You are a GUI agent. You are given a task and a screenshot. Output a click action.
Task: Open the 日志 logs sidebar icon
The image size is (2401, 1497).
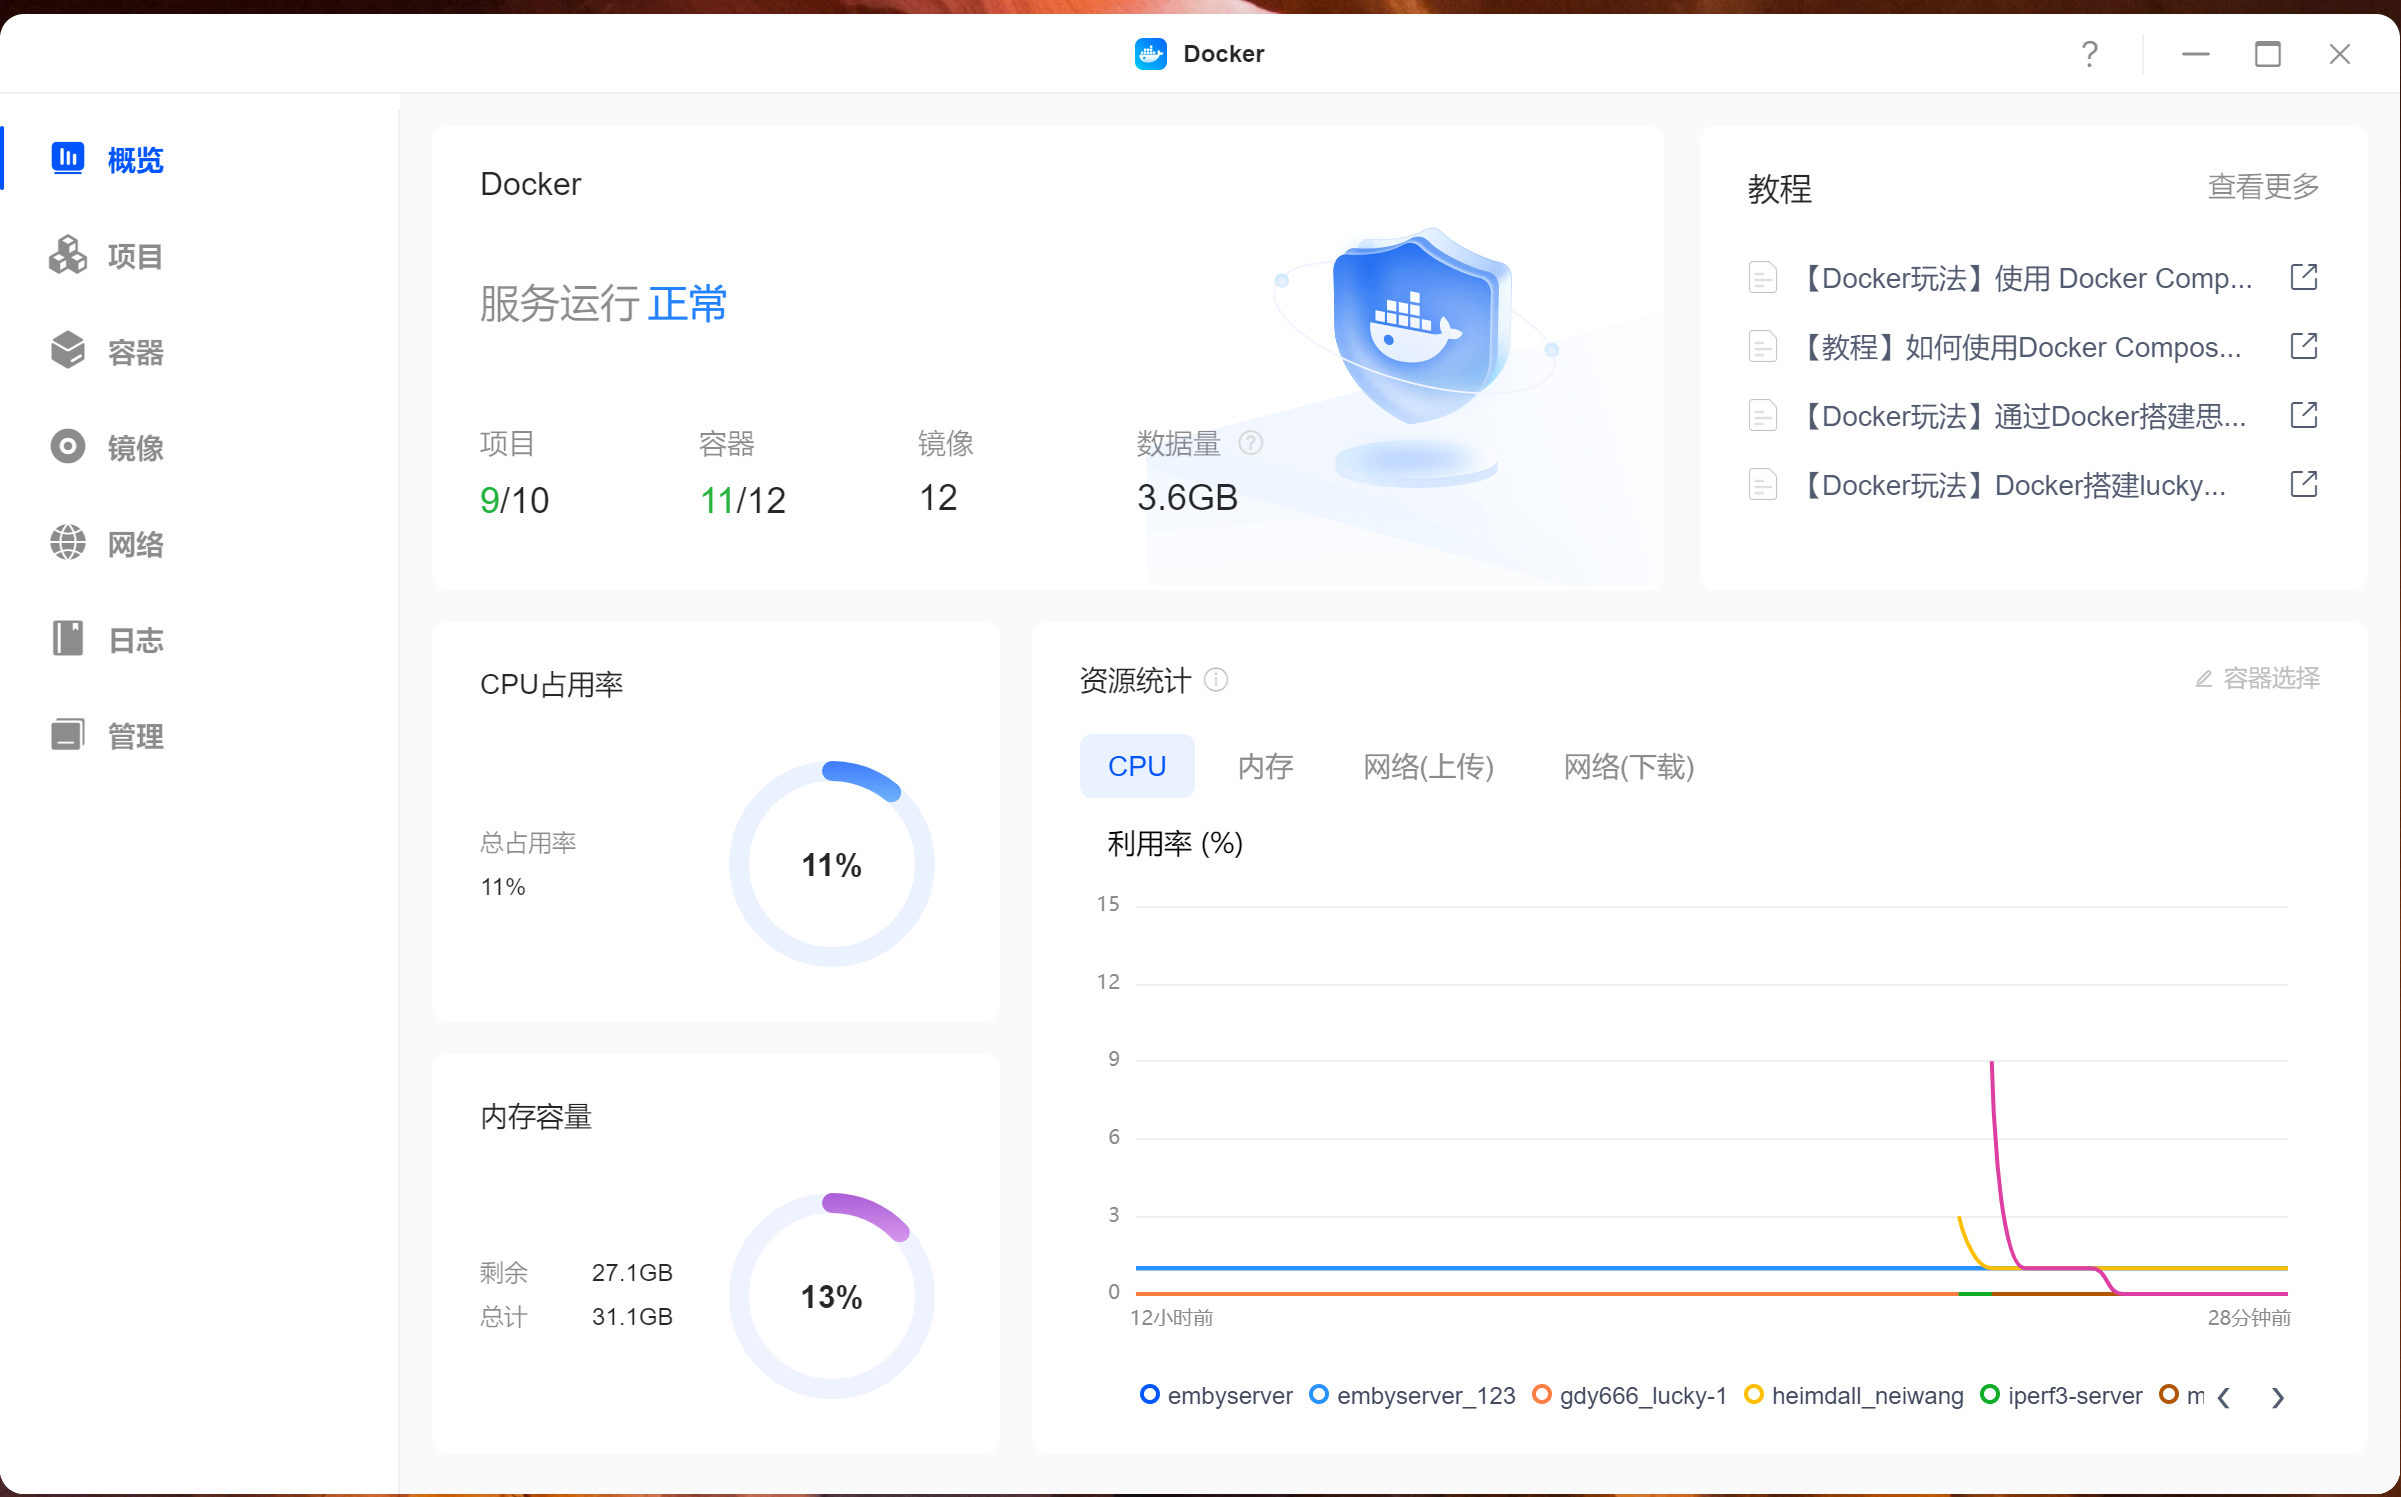coord(67,638)
